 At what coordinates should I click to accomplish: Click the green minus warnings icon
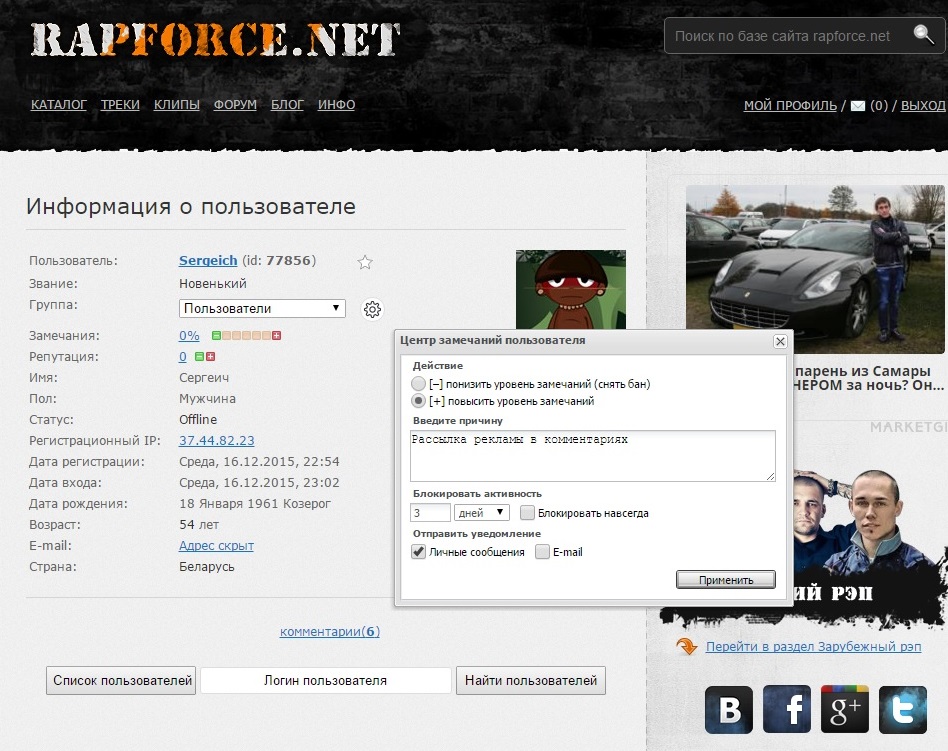click(x=216, y=336)
